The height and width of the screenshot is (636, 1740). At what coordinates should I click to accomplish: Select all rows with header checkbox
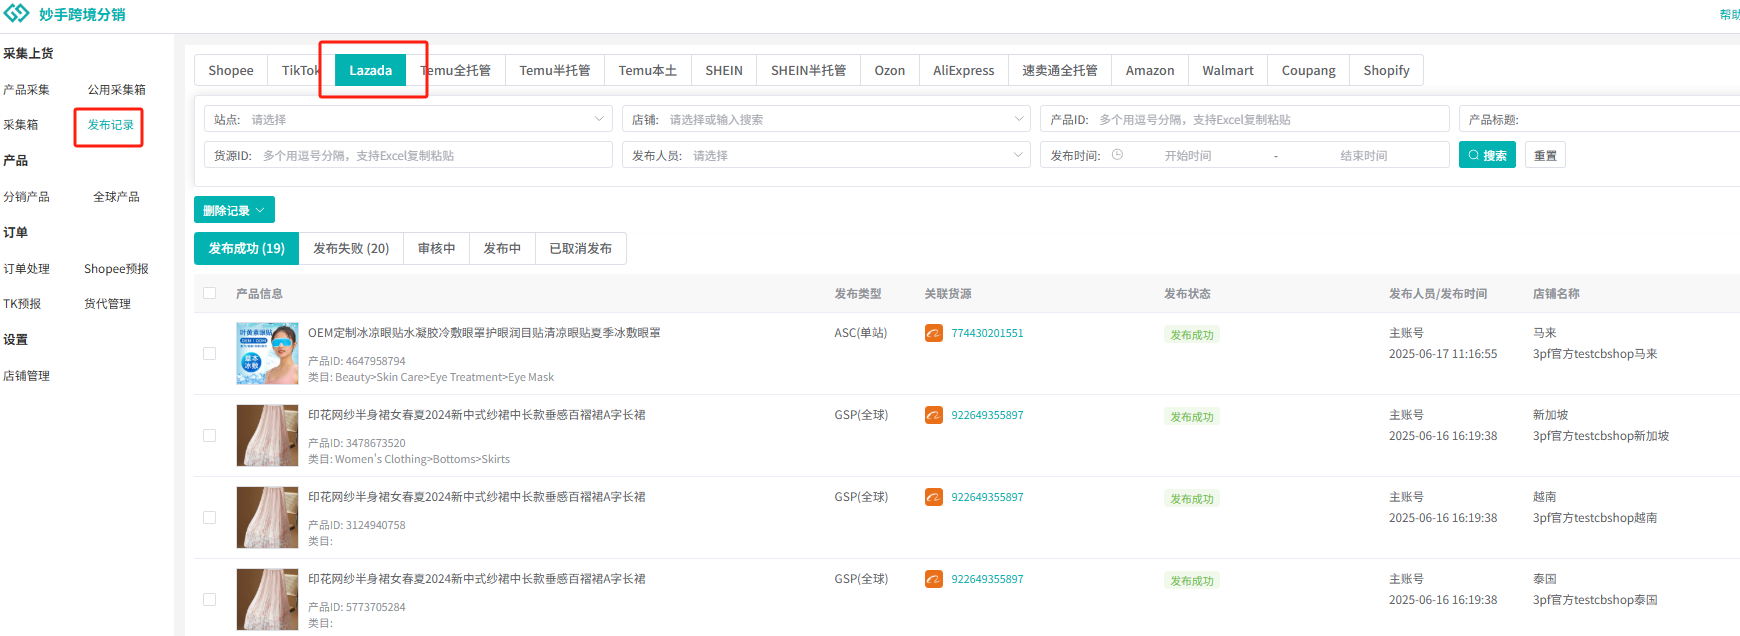pos(209,293)
